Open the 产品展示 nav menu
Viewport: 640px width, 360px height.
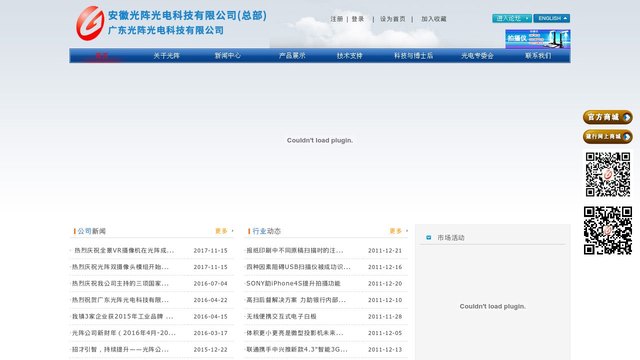click(x=292, y=56)
